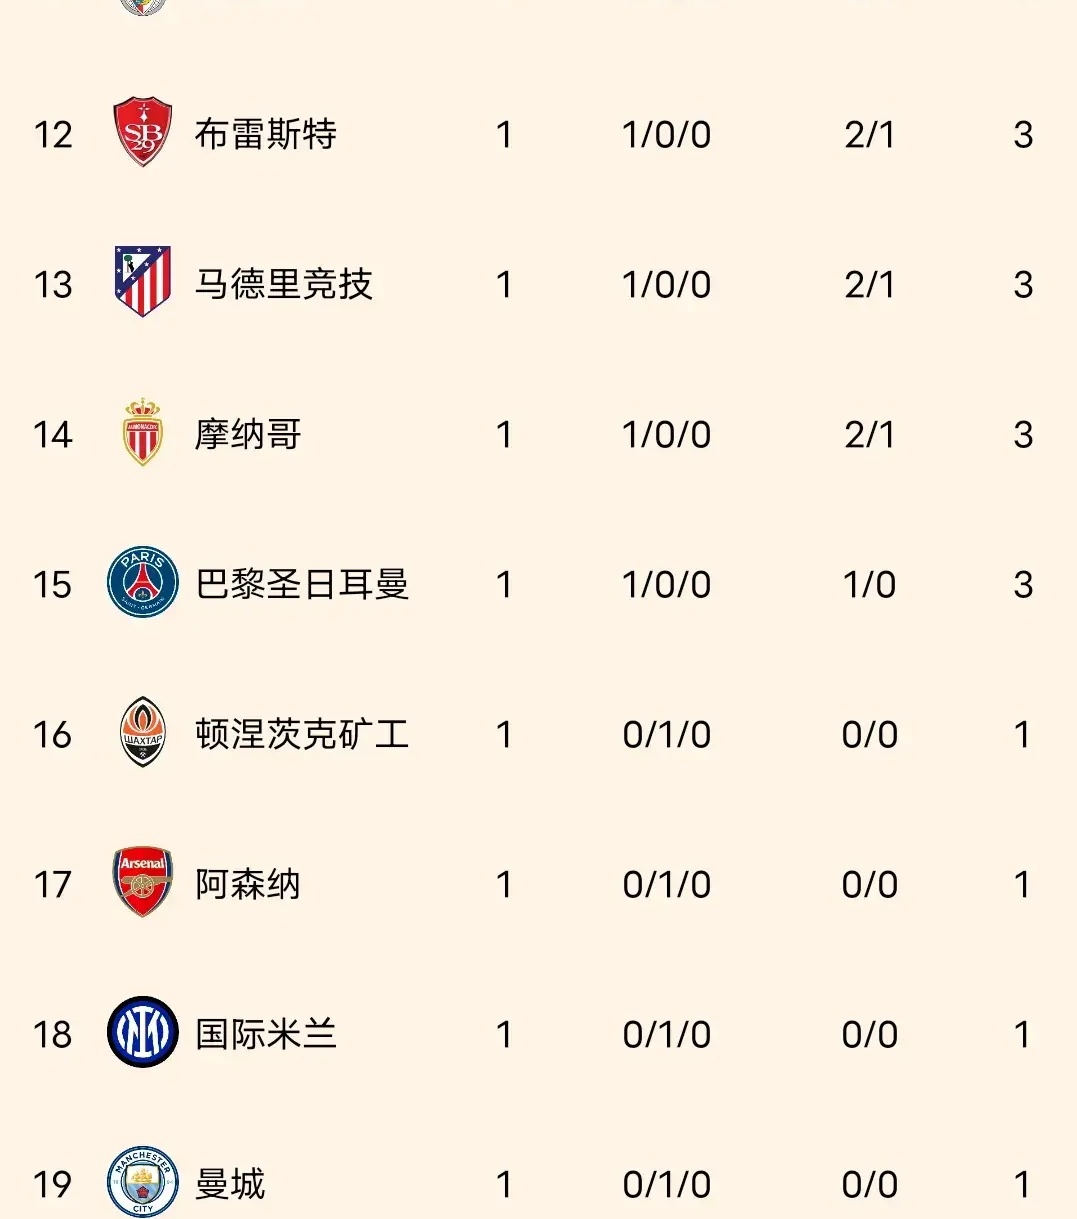Tap rank number 19 beside 曼城
The image size is (1077, 1219).
(53, 1185)
